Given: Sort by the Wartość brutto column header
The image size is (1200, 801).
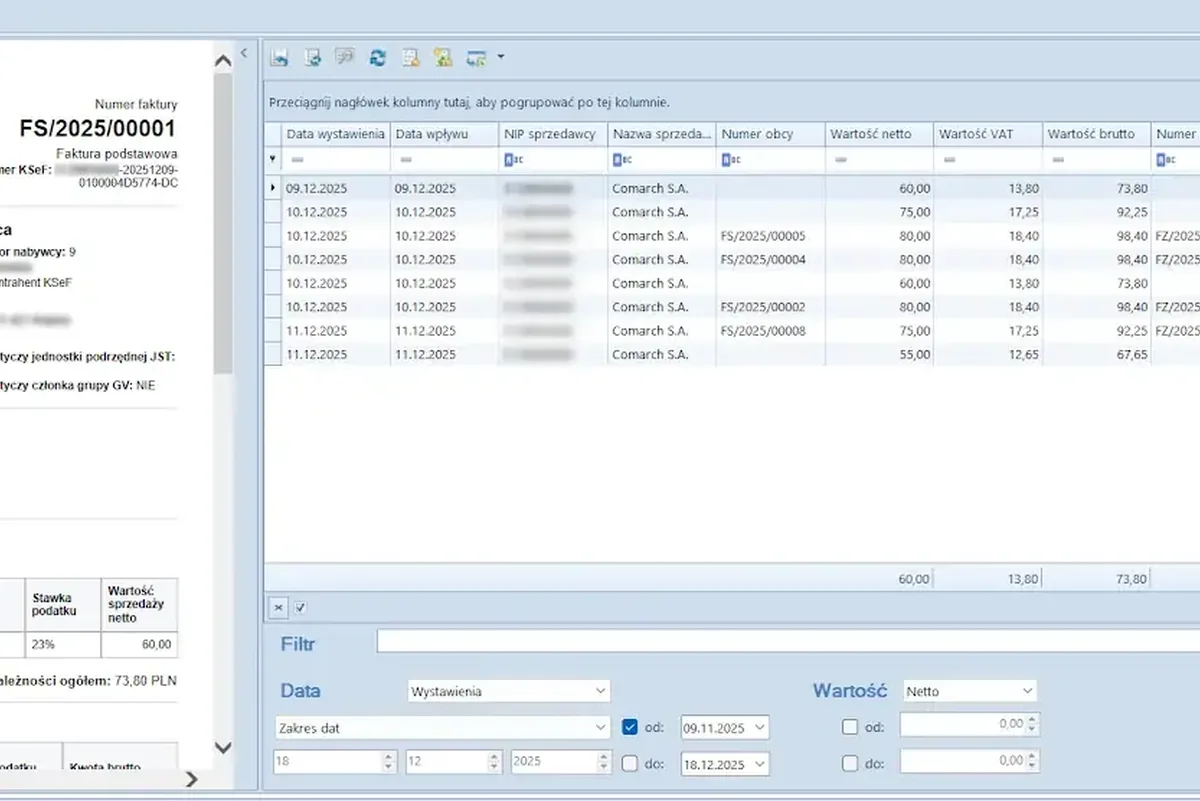Looking at the screenshot, I should tap(1098, 134).
